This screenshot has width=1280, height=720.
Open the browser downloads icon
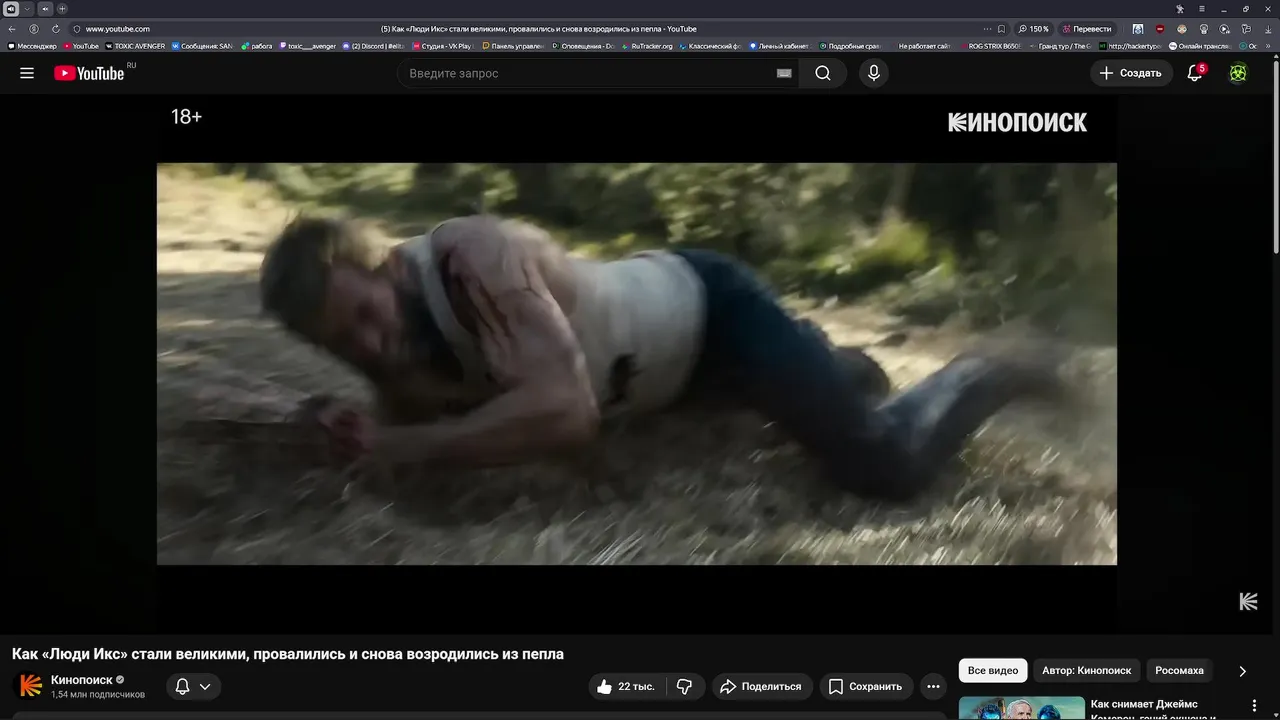[1269, 29]
